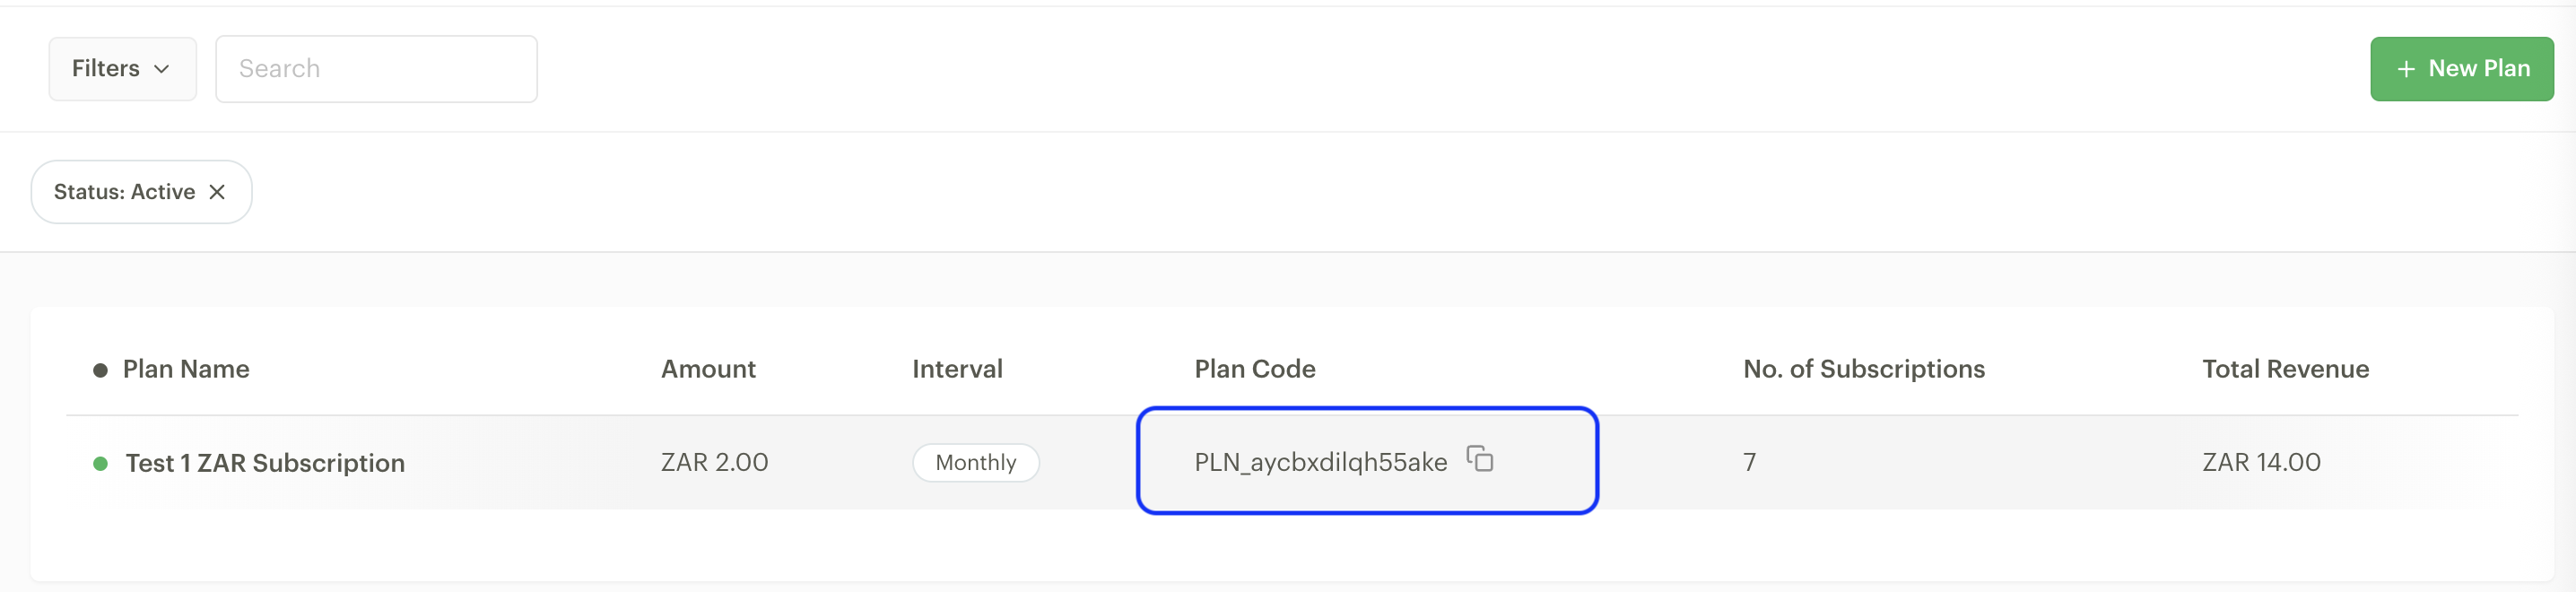Click the plus icon on the New Plan button

(x=2406, y=69)
